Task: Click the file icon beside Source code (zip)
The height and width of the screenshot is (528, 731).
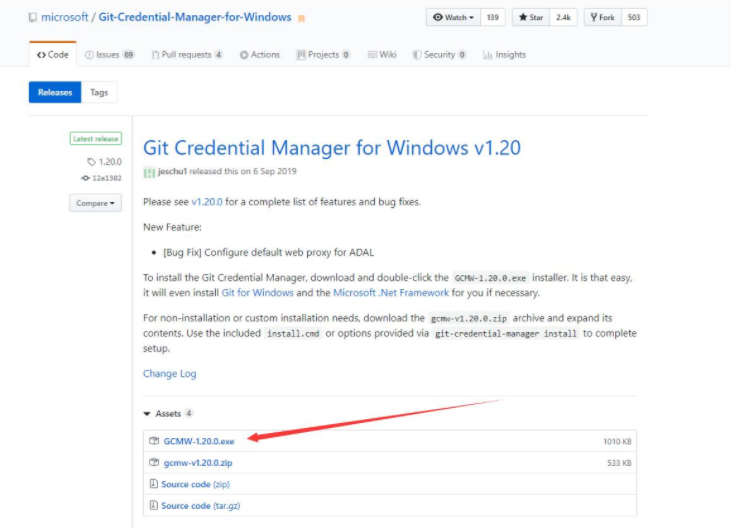Action: point(153,484)
